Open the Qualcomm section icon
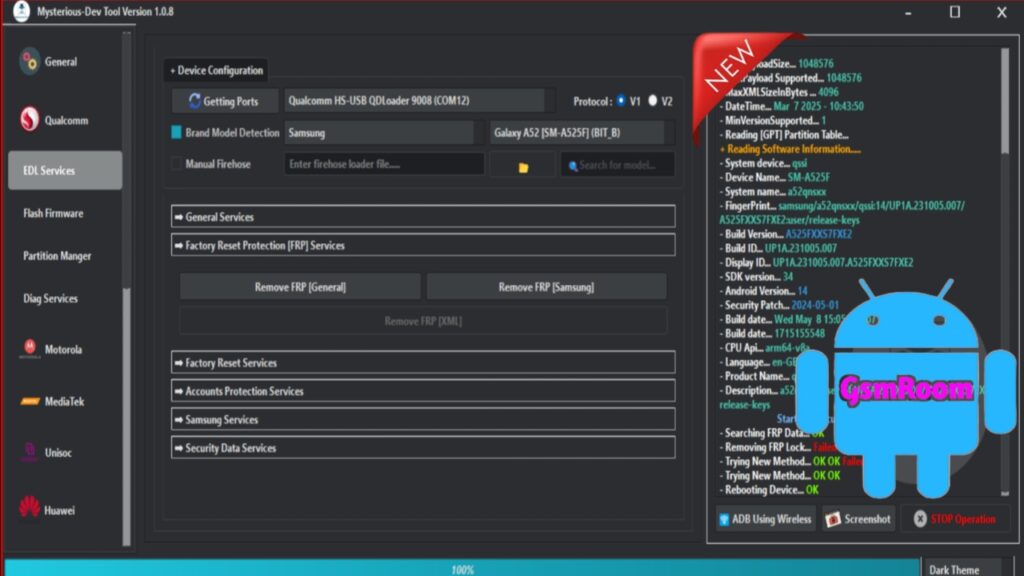Viewport: 1024px width, 576px height. 29,120
